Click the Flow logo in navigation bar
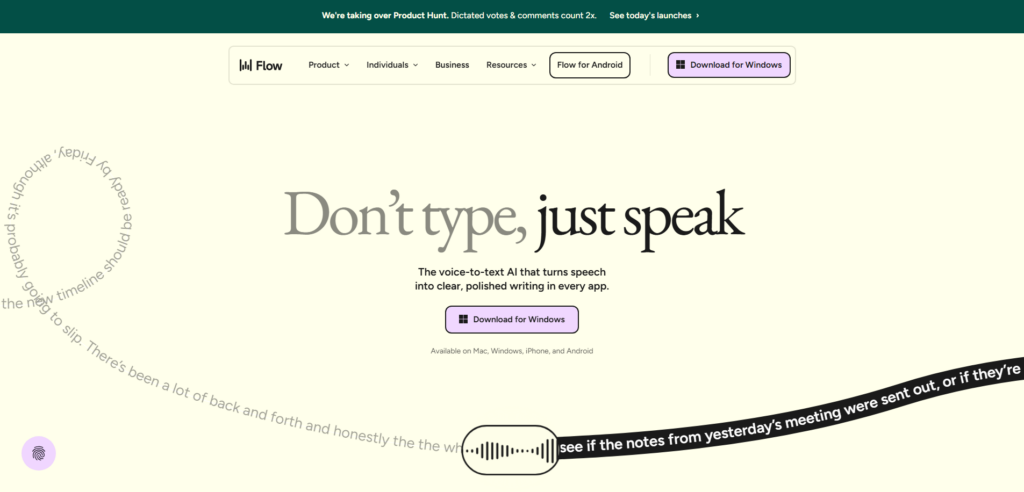This screenshot has height=492, width=1024. (261, 65)
